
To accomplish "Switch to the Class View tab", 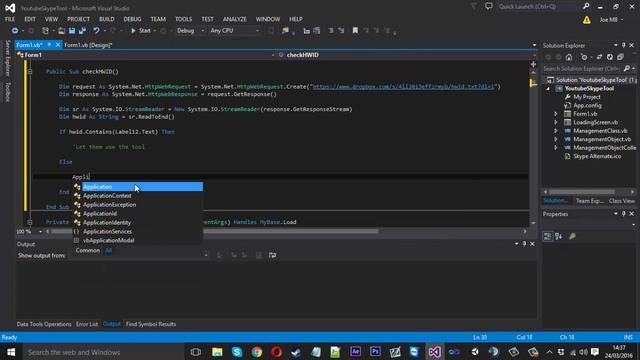I will coord(621,201).
